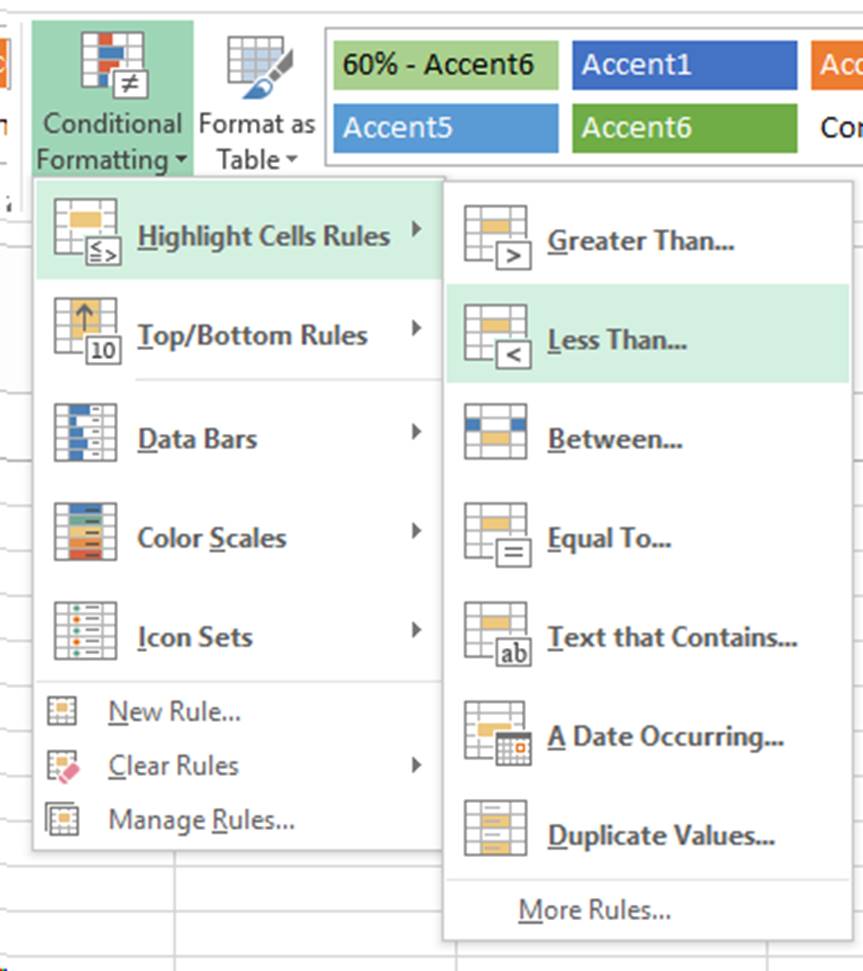Apply the Accent6 cell style
This screenshot has width=863, height=971.
coord(685,128)
